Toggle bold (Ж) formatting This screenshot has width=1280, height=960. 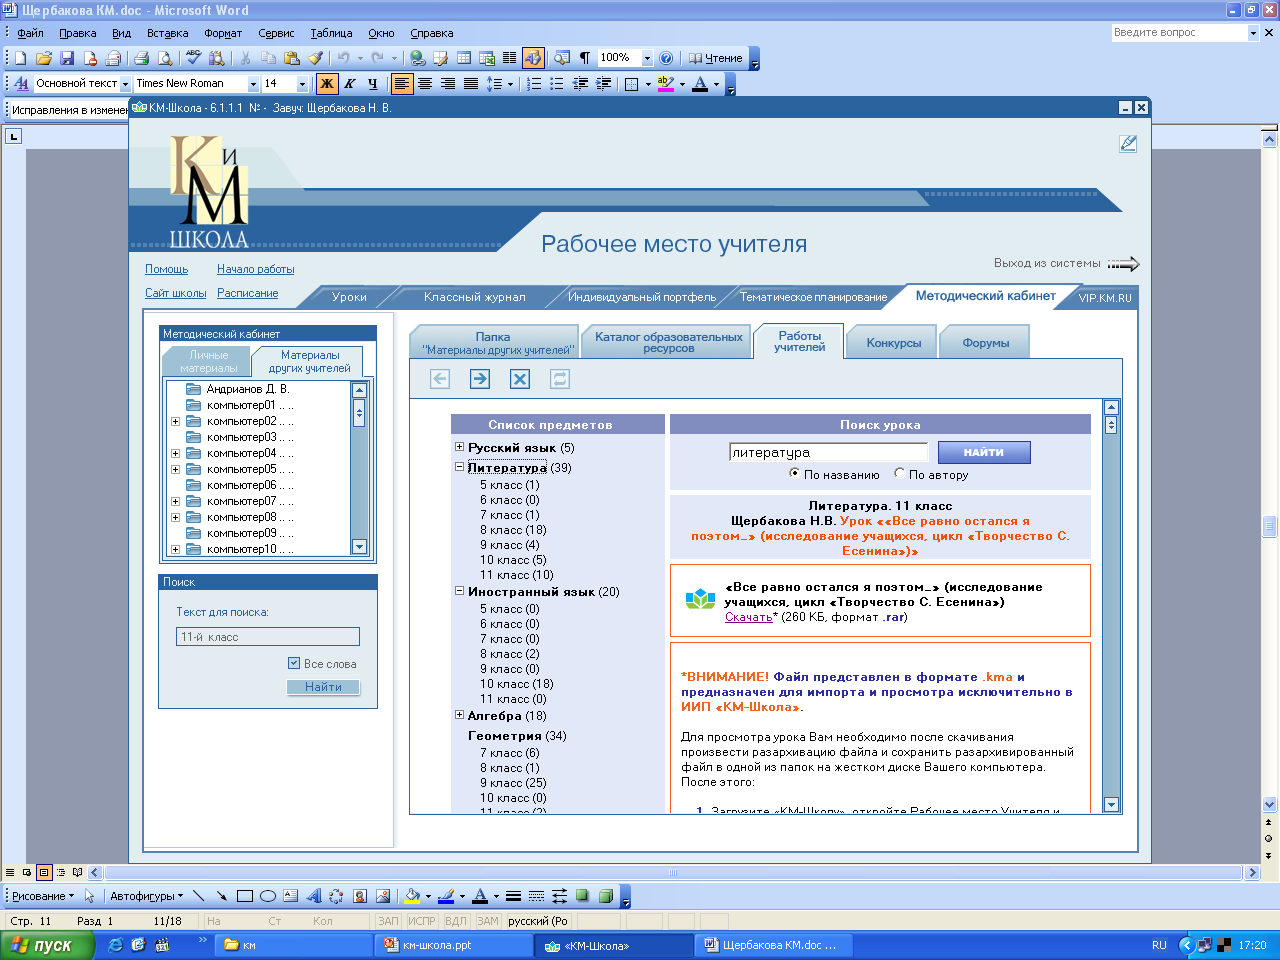[327, 84]
